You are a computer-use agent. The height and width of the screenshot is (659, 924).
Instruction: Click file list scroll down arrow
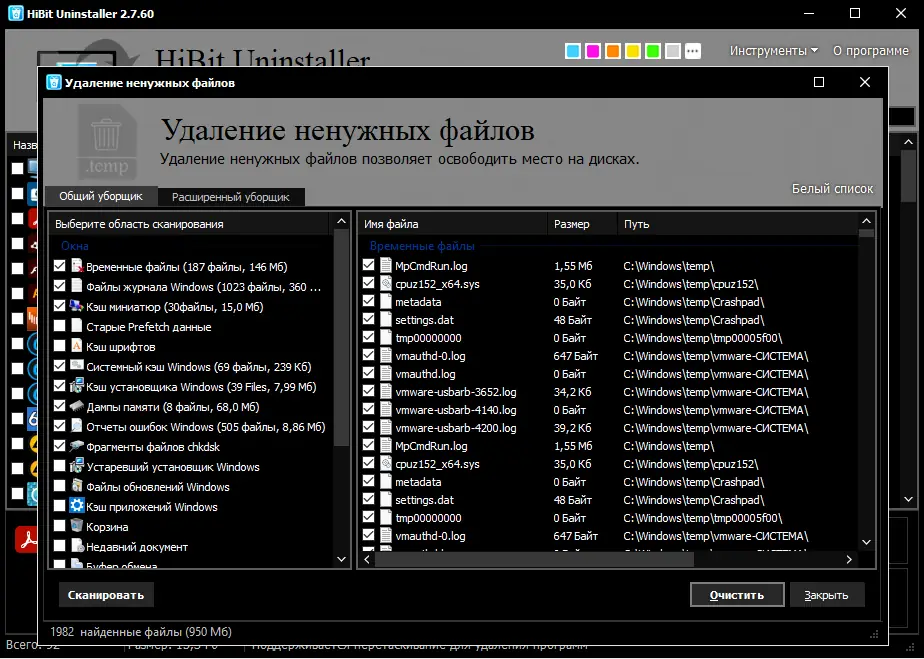coord(866,542)
